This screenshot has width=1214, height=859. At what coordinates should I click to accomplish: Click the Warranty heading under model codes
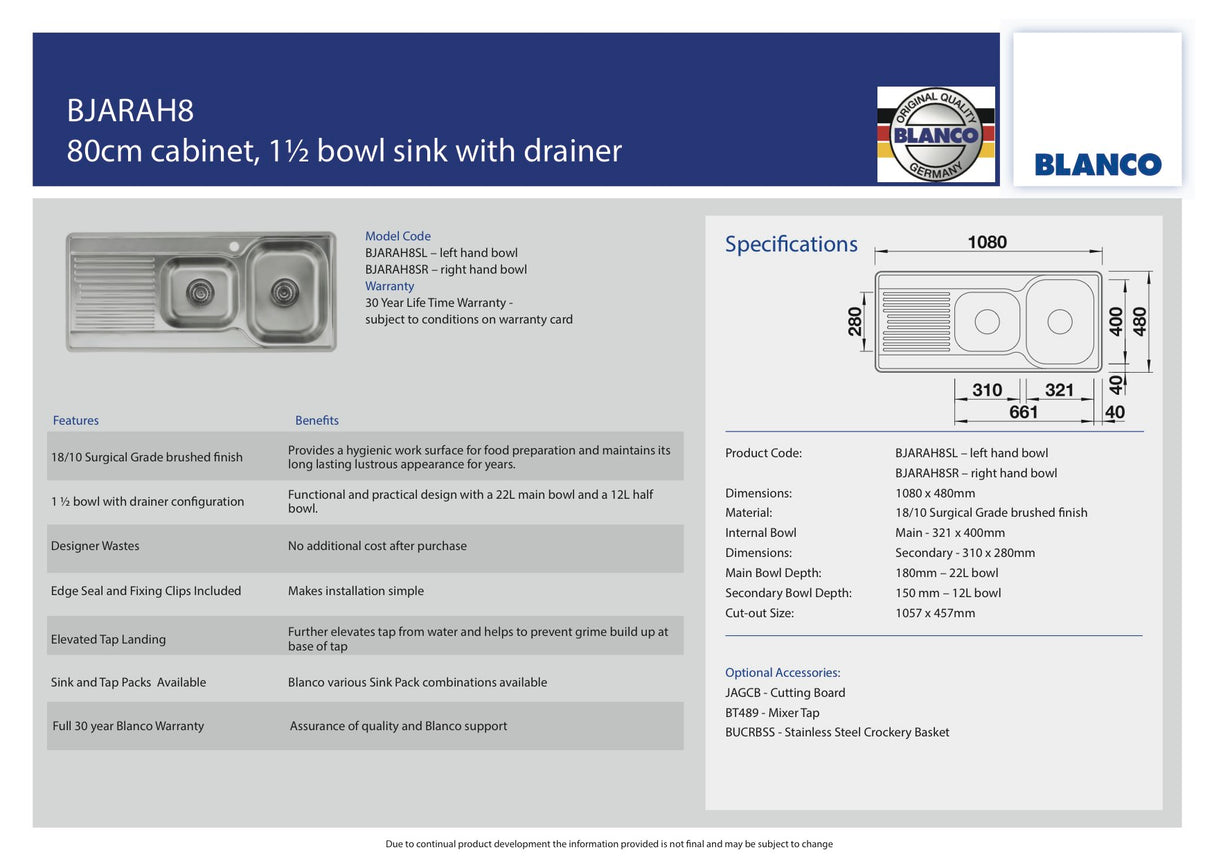click(x=389, y=286)
